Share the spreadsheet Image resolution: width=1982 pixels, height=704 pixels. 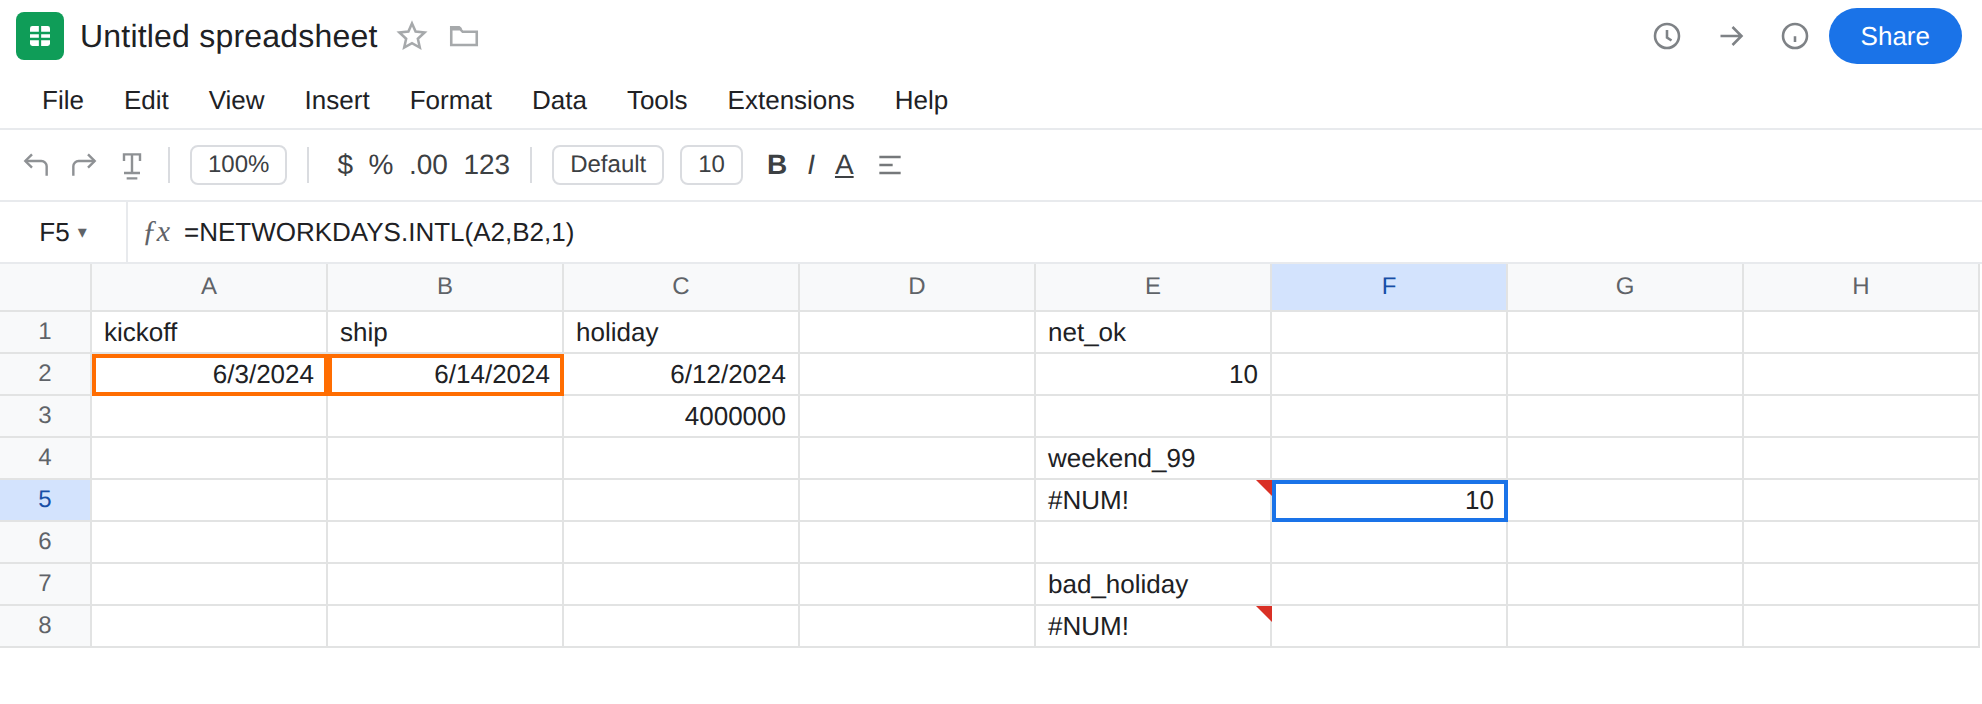(1895, 36)
